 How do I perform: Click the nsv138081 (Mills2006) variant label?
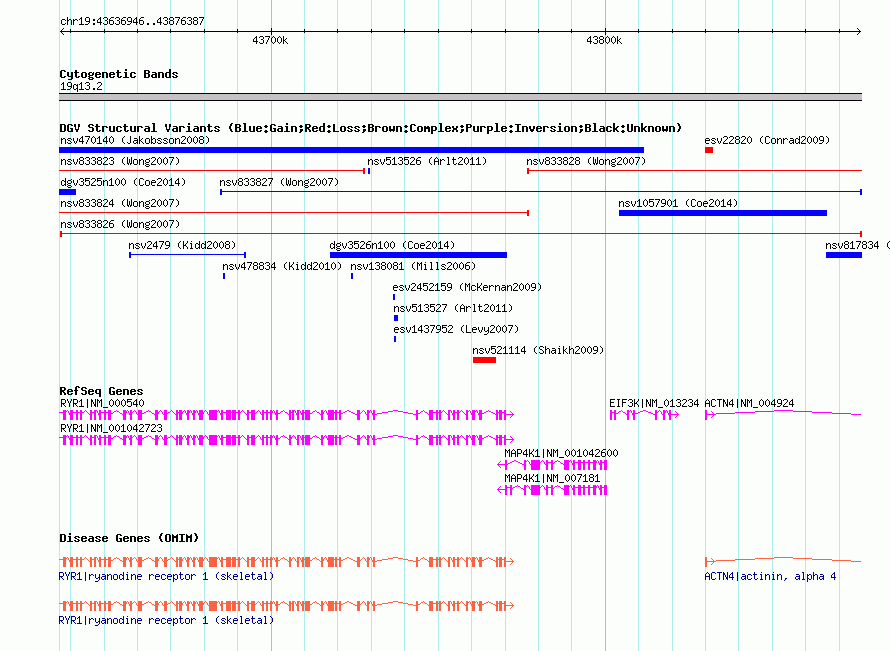pos(413,266)
